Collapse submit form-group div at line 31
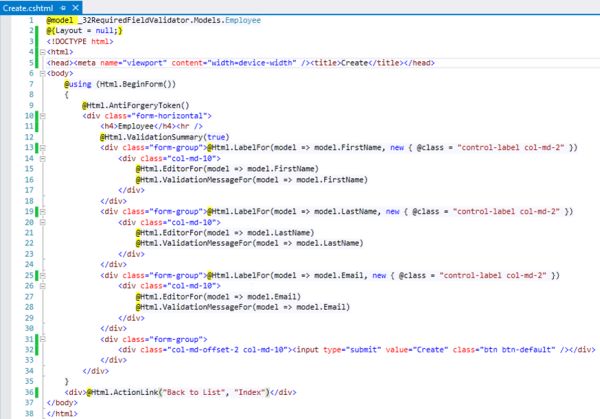 (x=42, y=339)
